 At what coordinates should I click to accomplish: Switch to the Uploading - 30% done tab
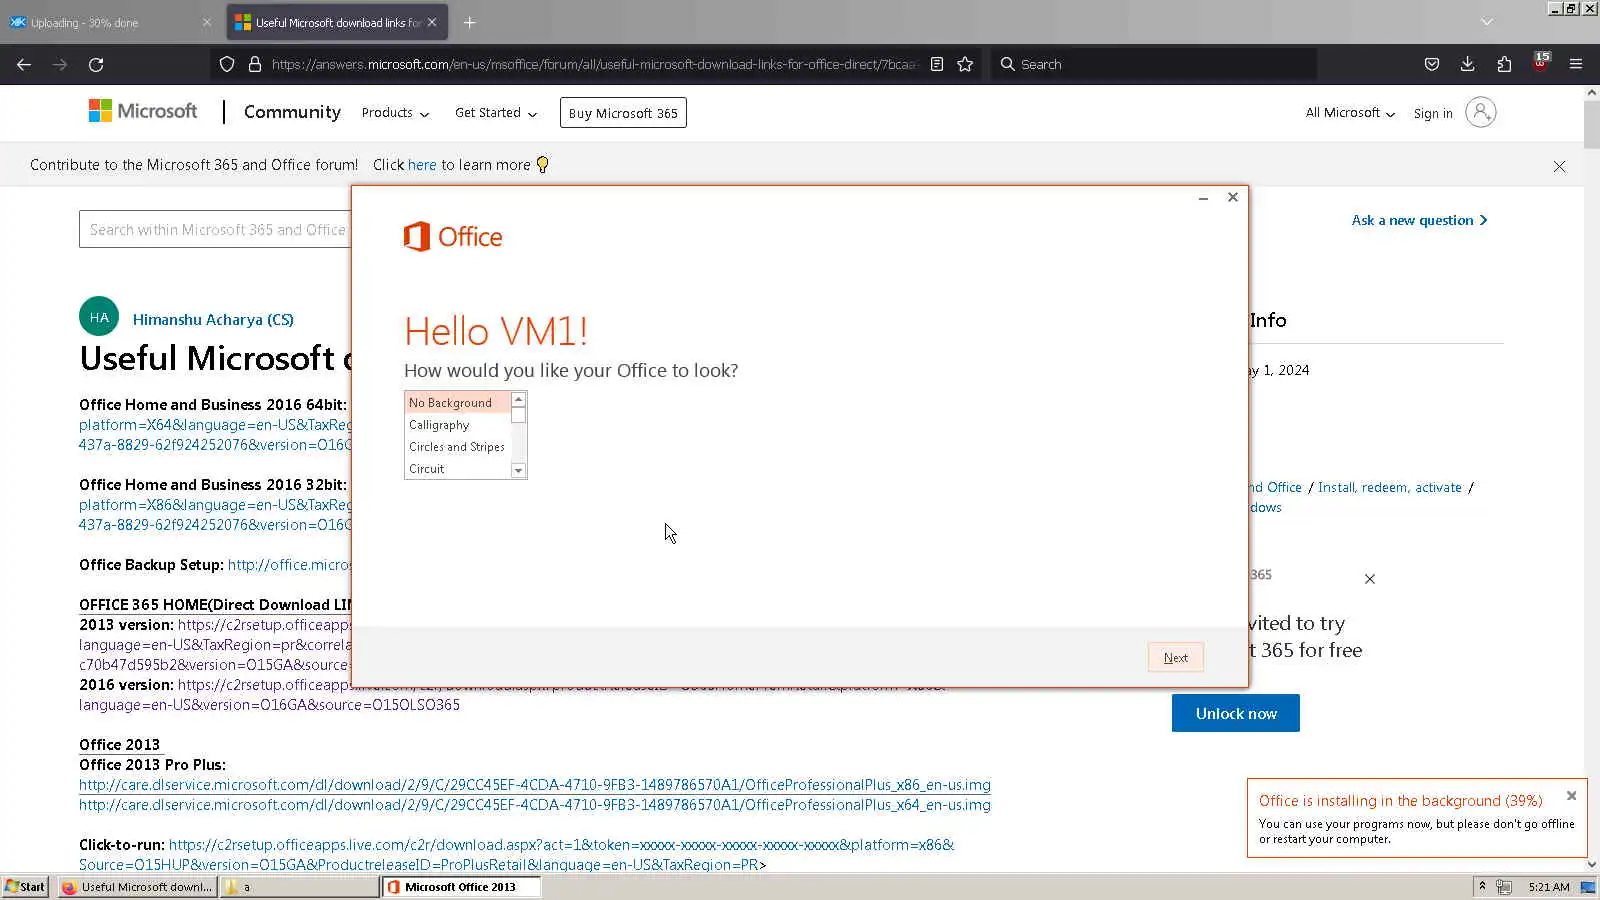108,22
